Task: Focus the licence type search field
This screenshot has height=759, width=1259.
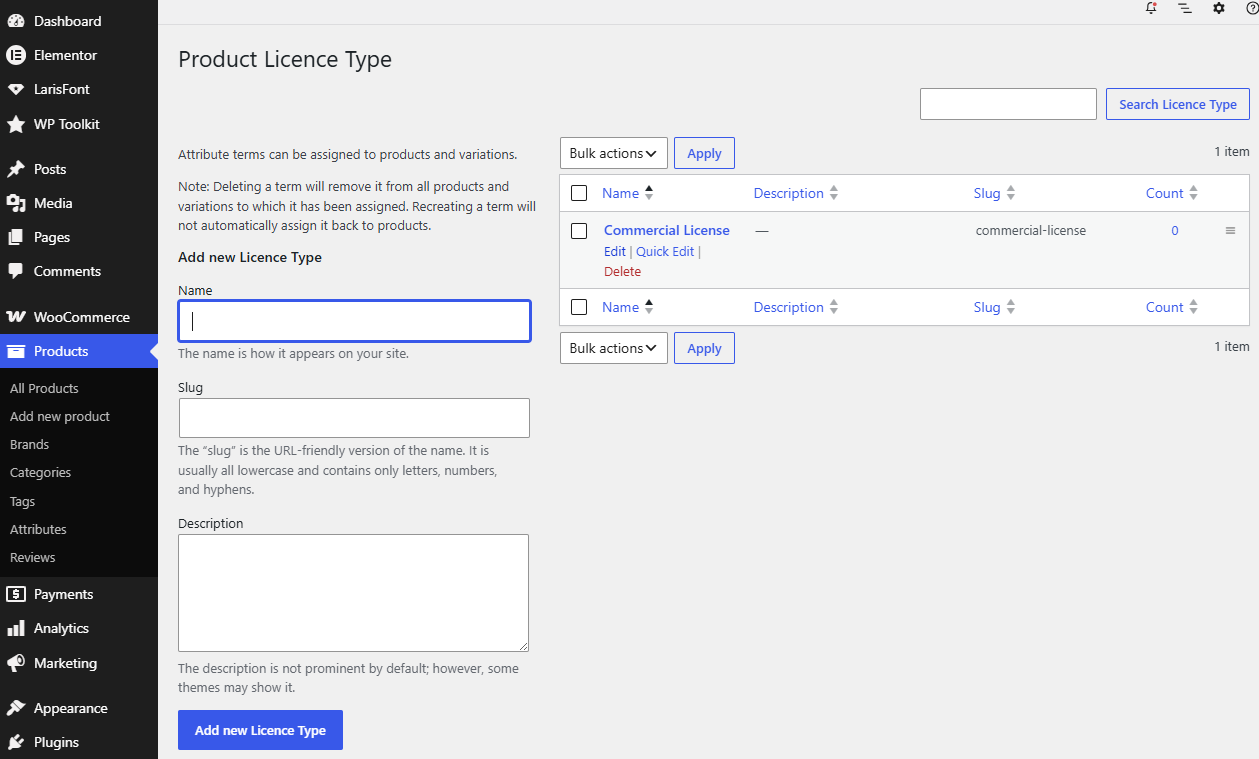Action: click(1008, 104)
